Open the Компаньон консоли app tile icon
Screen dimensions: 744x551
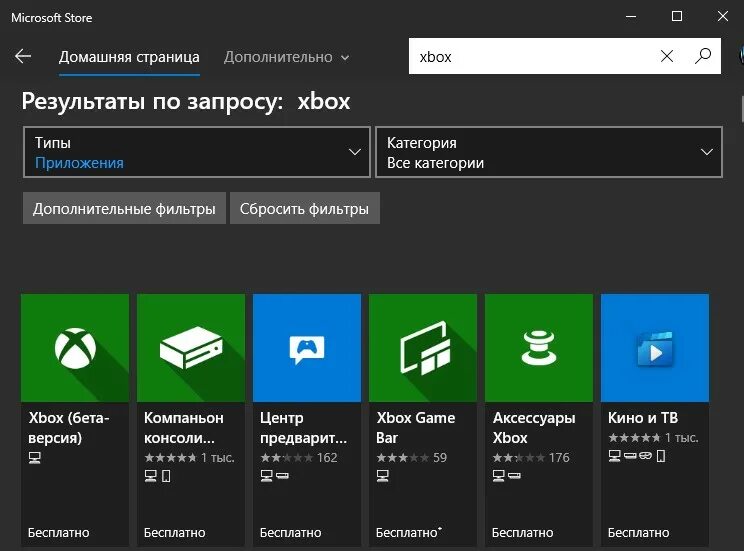pos(191,348)
